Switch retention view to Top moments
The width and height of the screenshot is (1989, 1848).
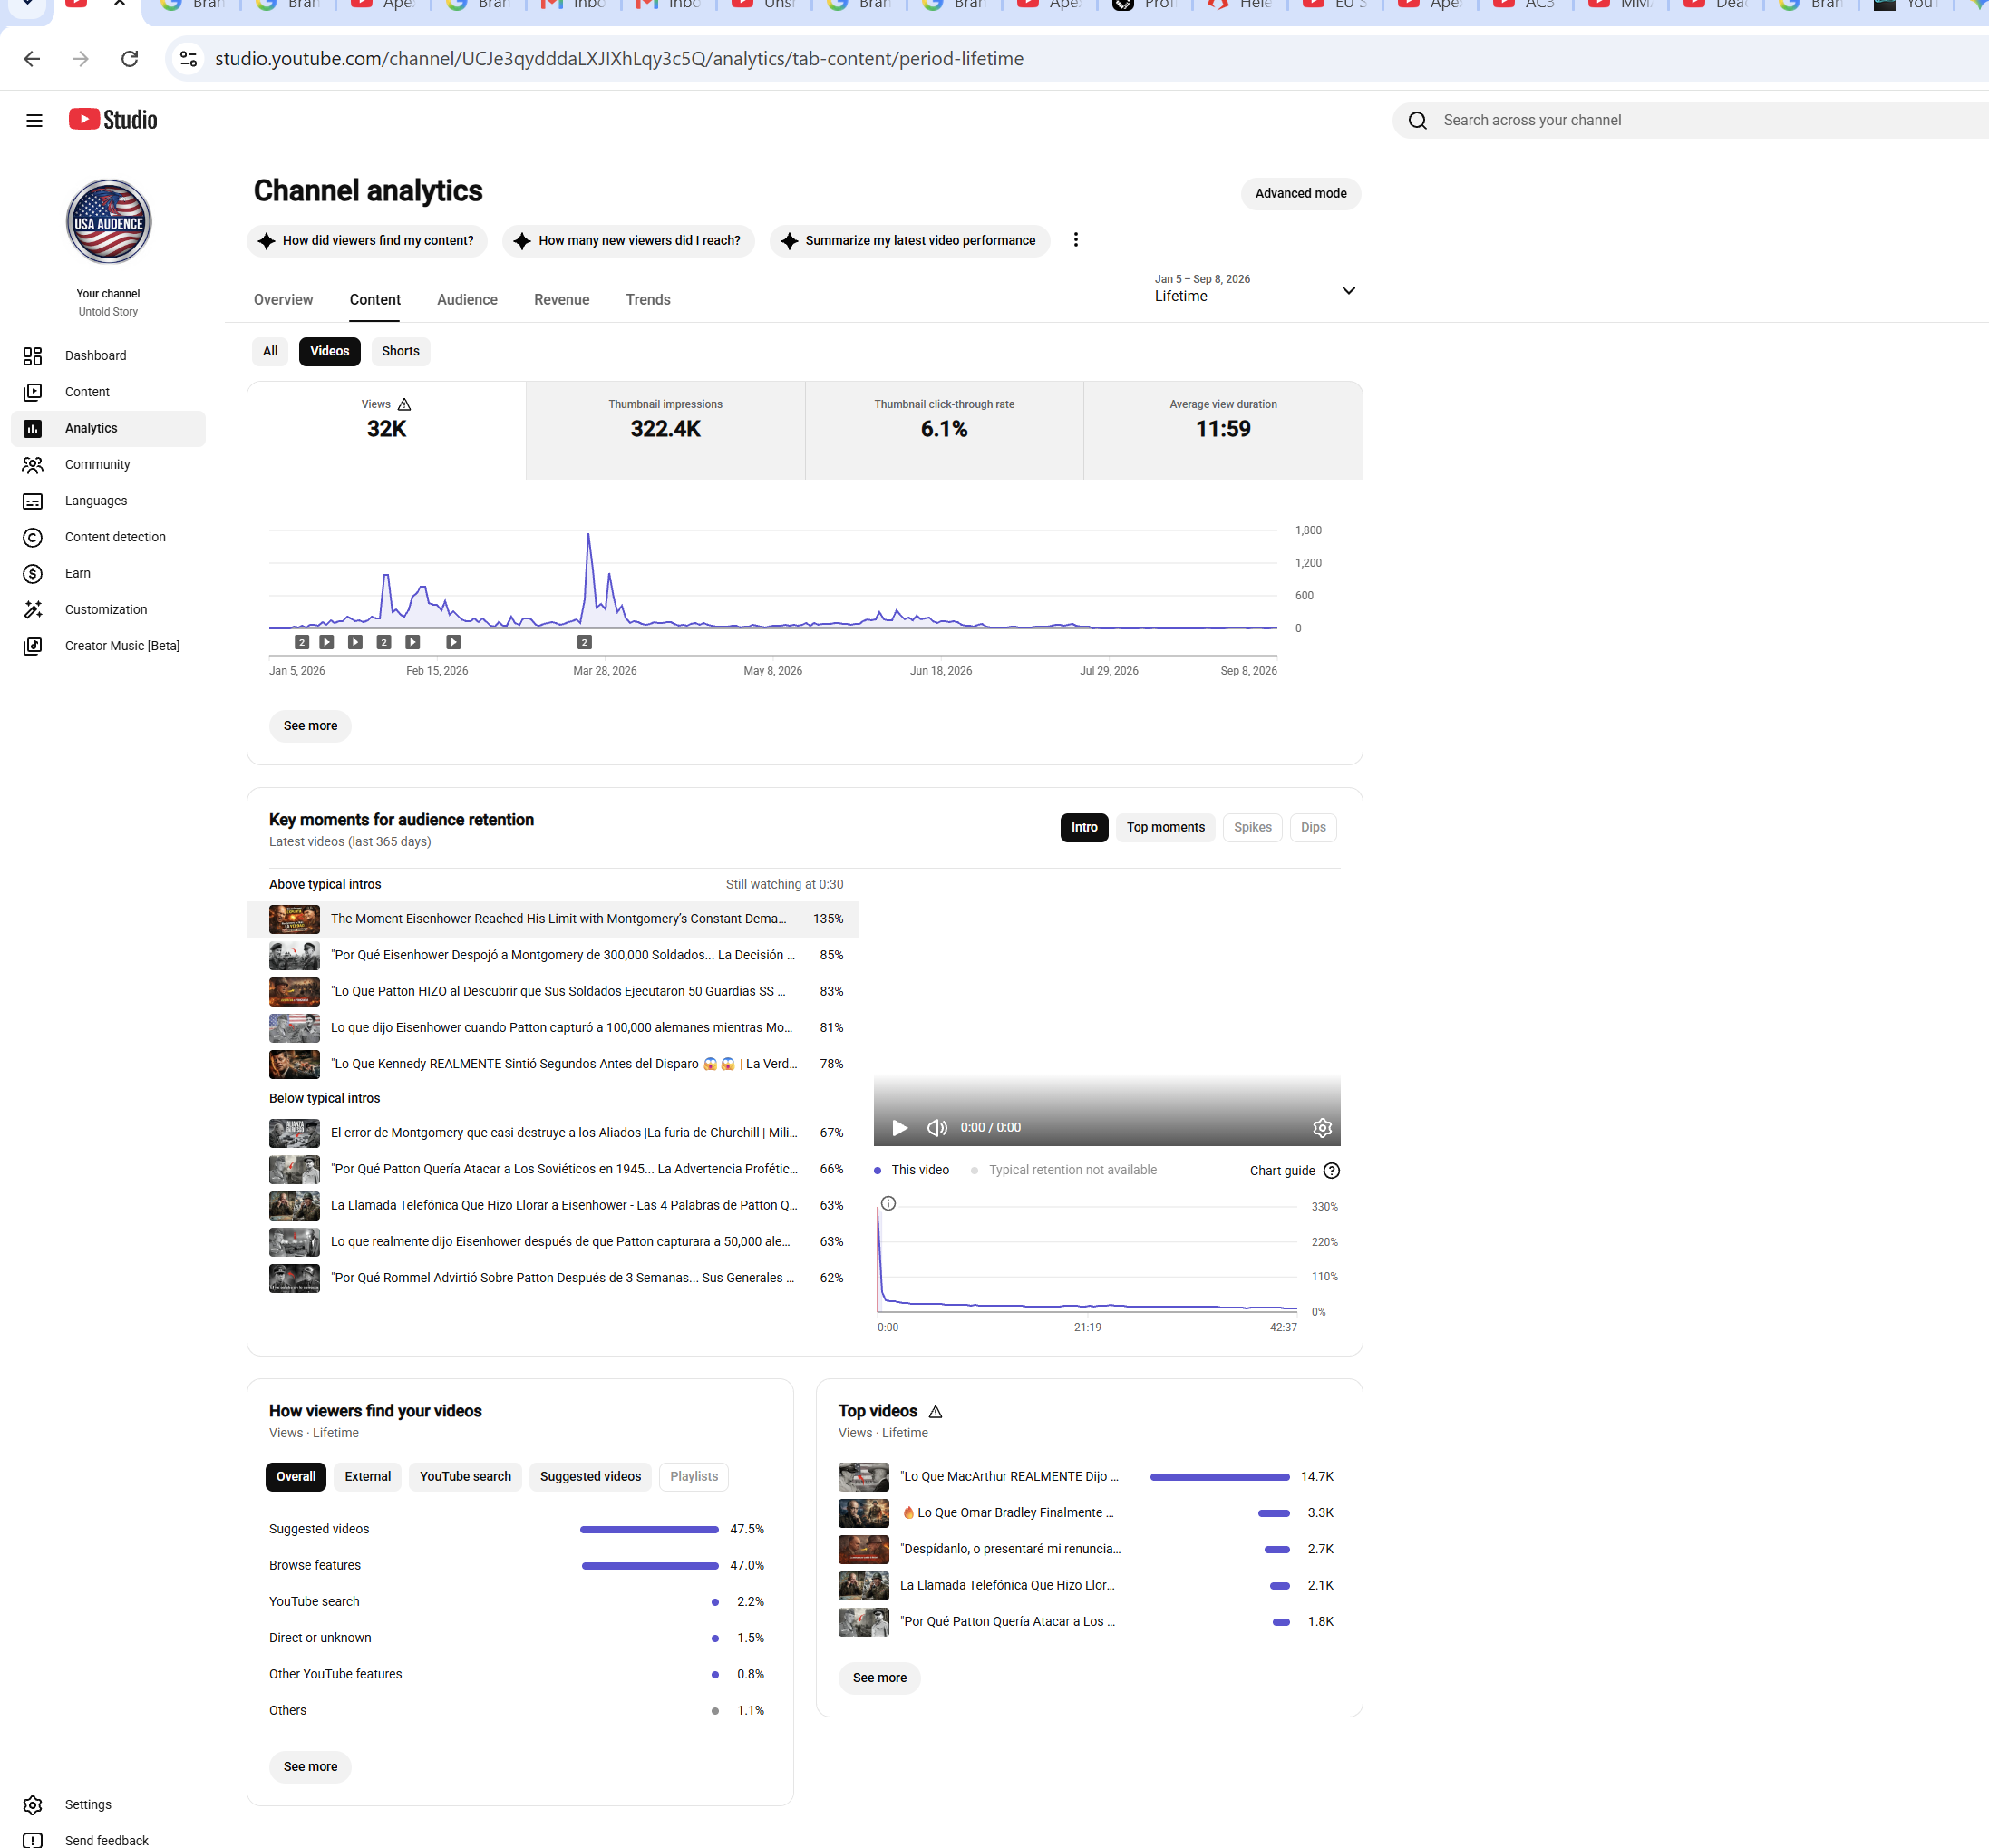pos(1165,828)
